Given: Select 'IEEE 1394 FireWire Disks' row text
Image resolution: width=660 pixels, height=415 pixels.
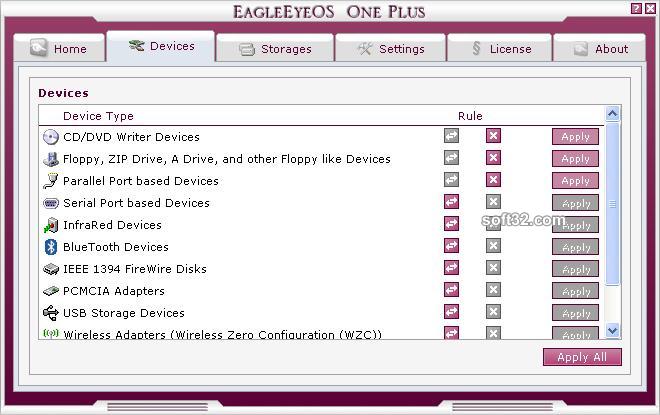Looking at the screenshot, I should click(x=135, y=269).
